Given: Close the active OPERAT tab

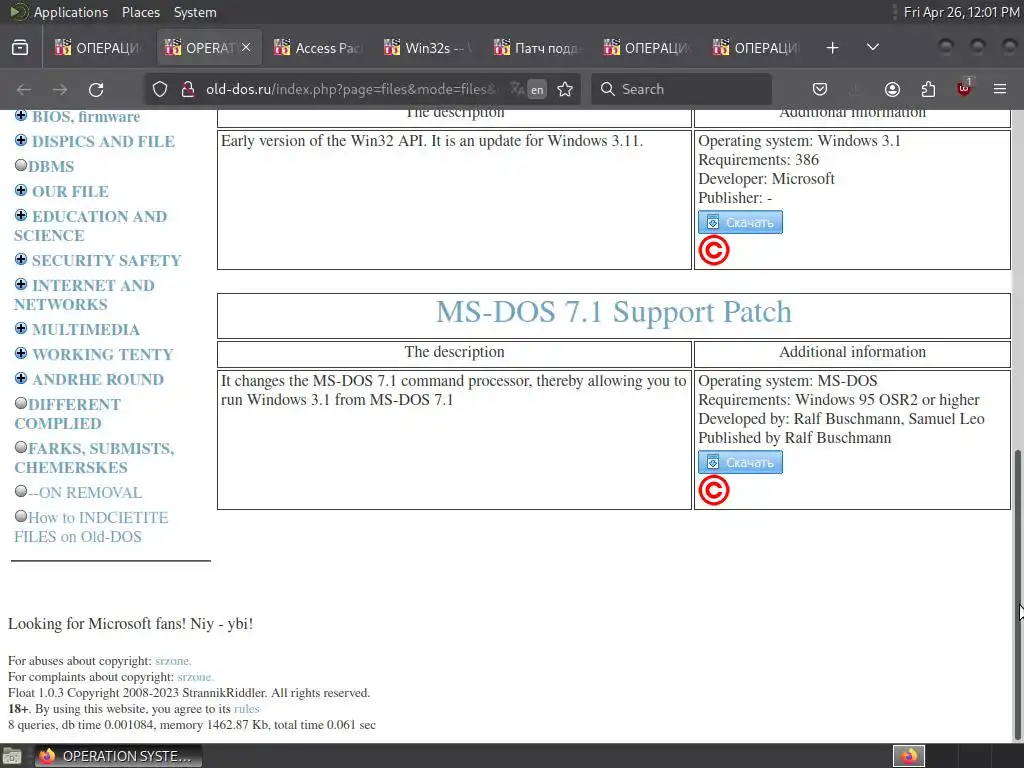Looking at the screenshot, I should coord(246,47).
